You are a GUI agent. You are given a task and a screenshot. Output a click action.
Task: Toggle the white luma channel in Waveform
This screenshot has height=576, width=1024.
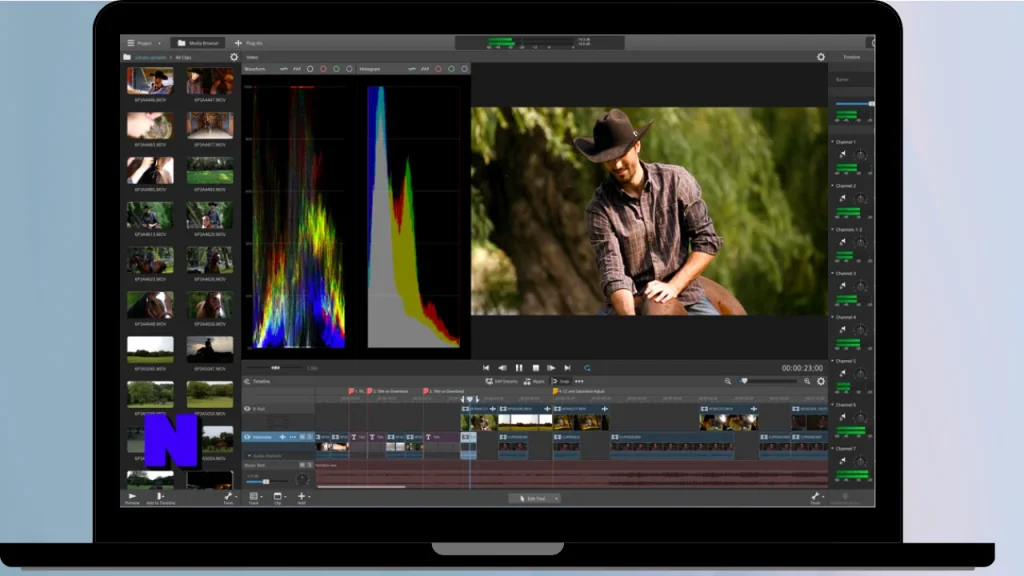[310, 69]
